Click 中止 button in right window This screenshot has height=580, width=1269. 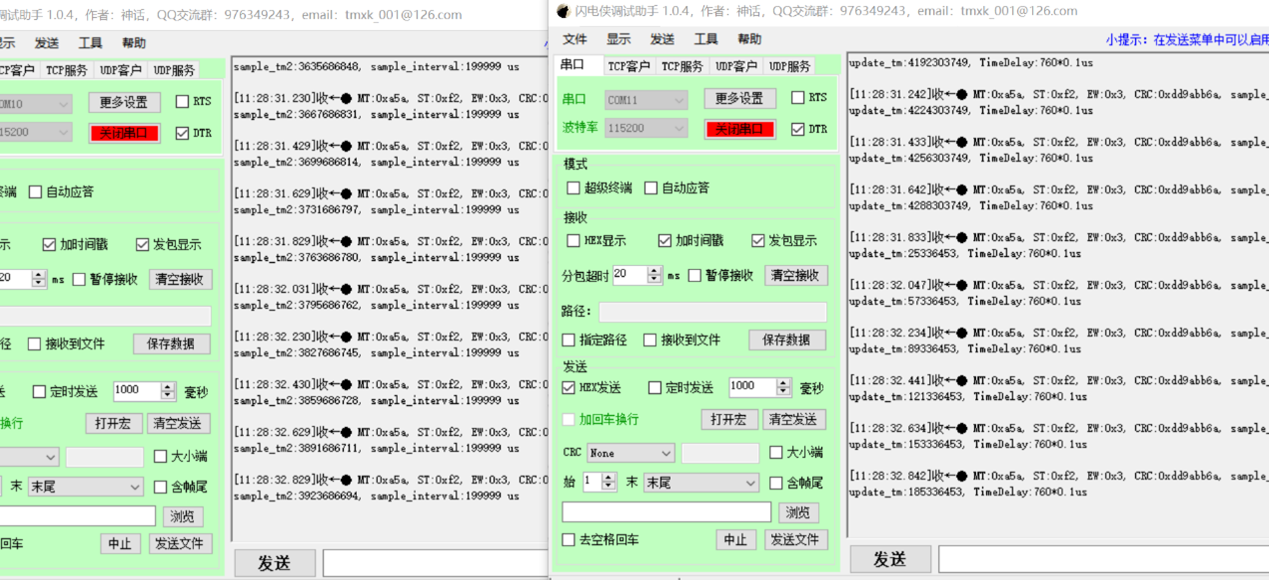736,540
